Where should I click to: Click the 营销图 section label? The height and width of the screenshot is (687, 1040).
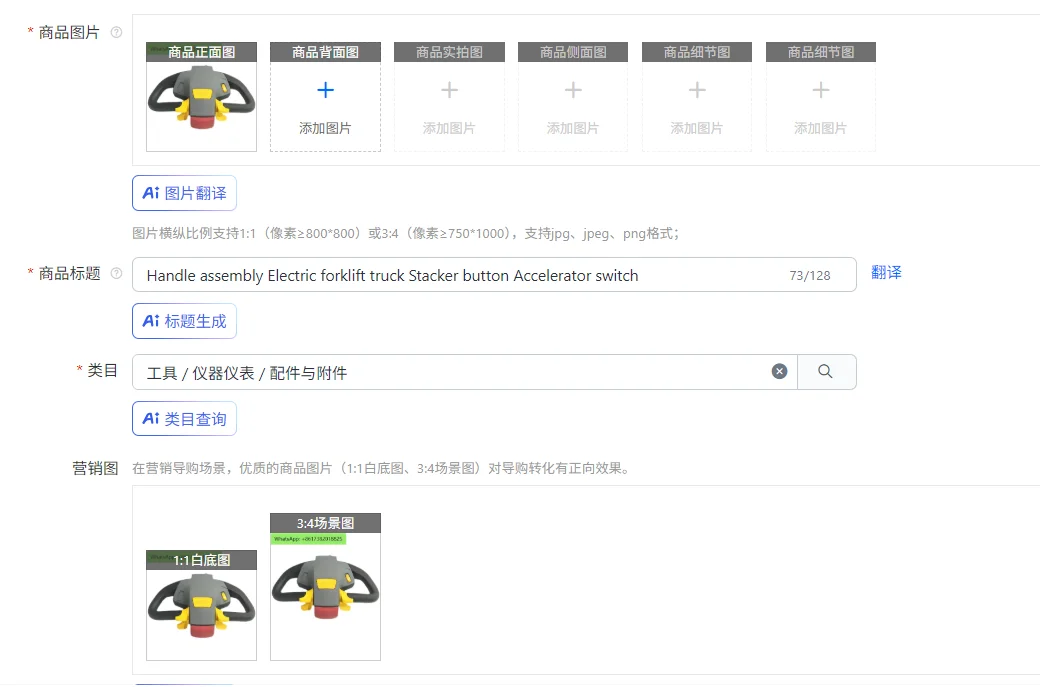(x=95, y=468)
